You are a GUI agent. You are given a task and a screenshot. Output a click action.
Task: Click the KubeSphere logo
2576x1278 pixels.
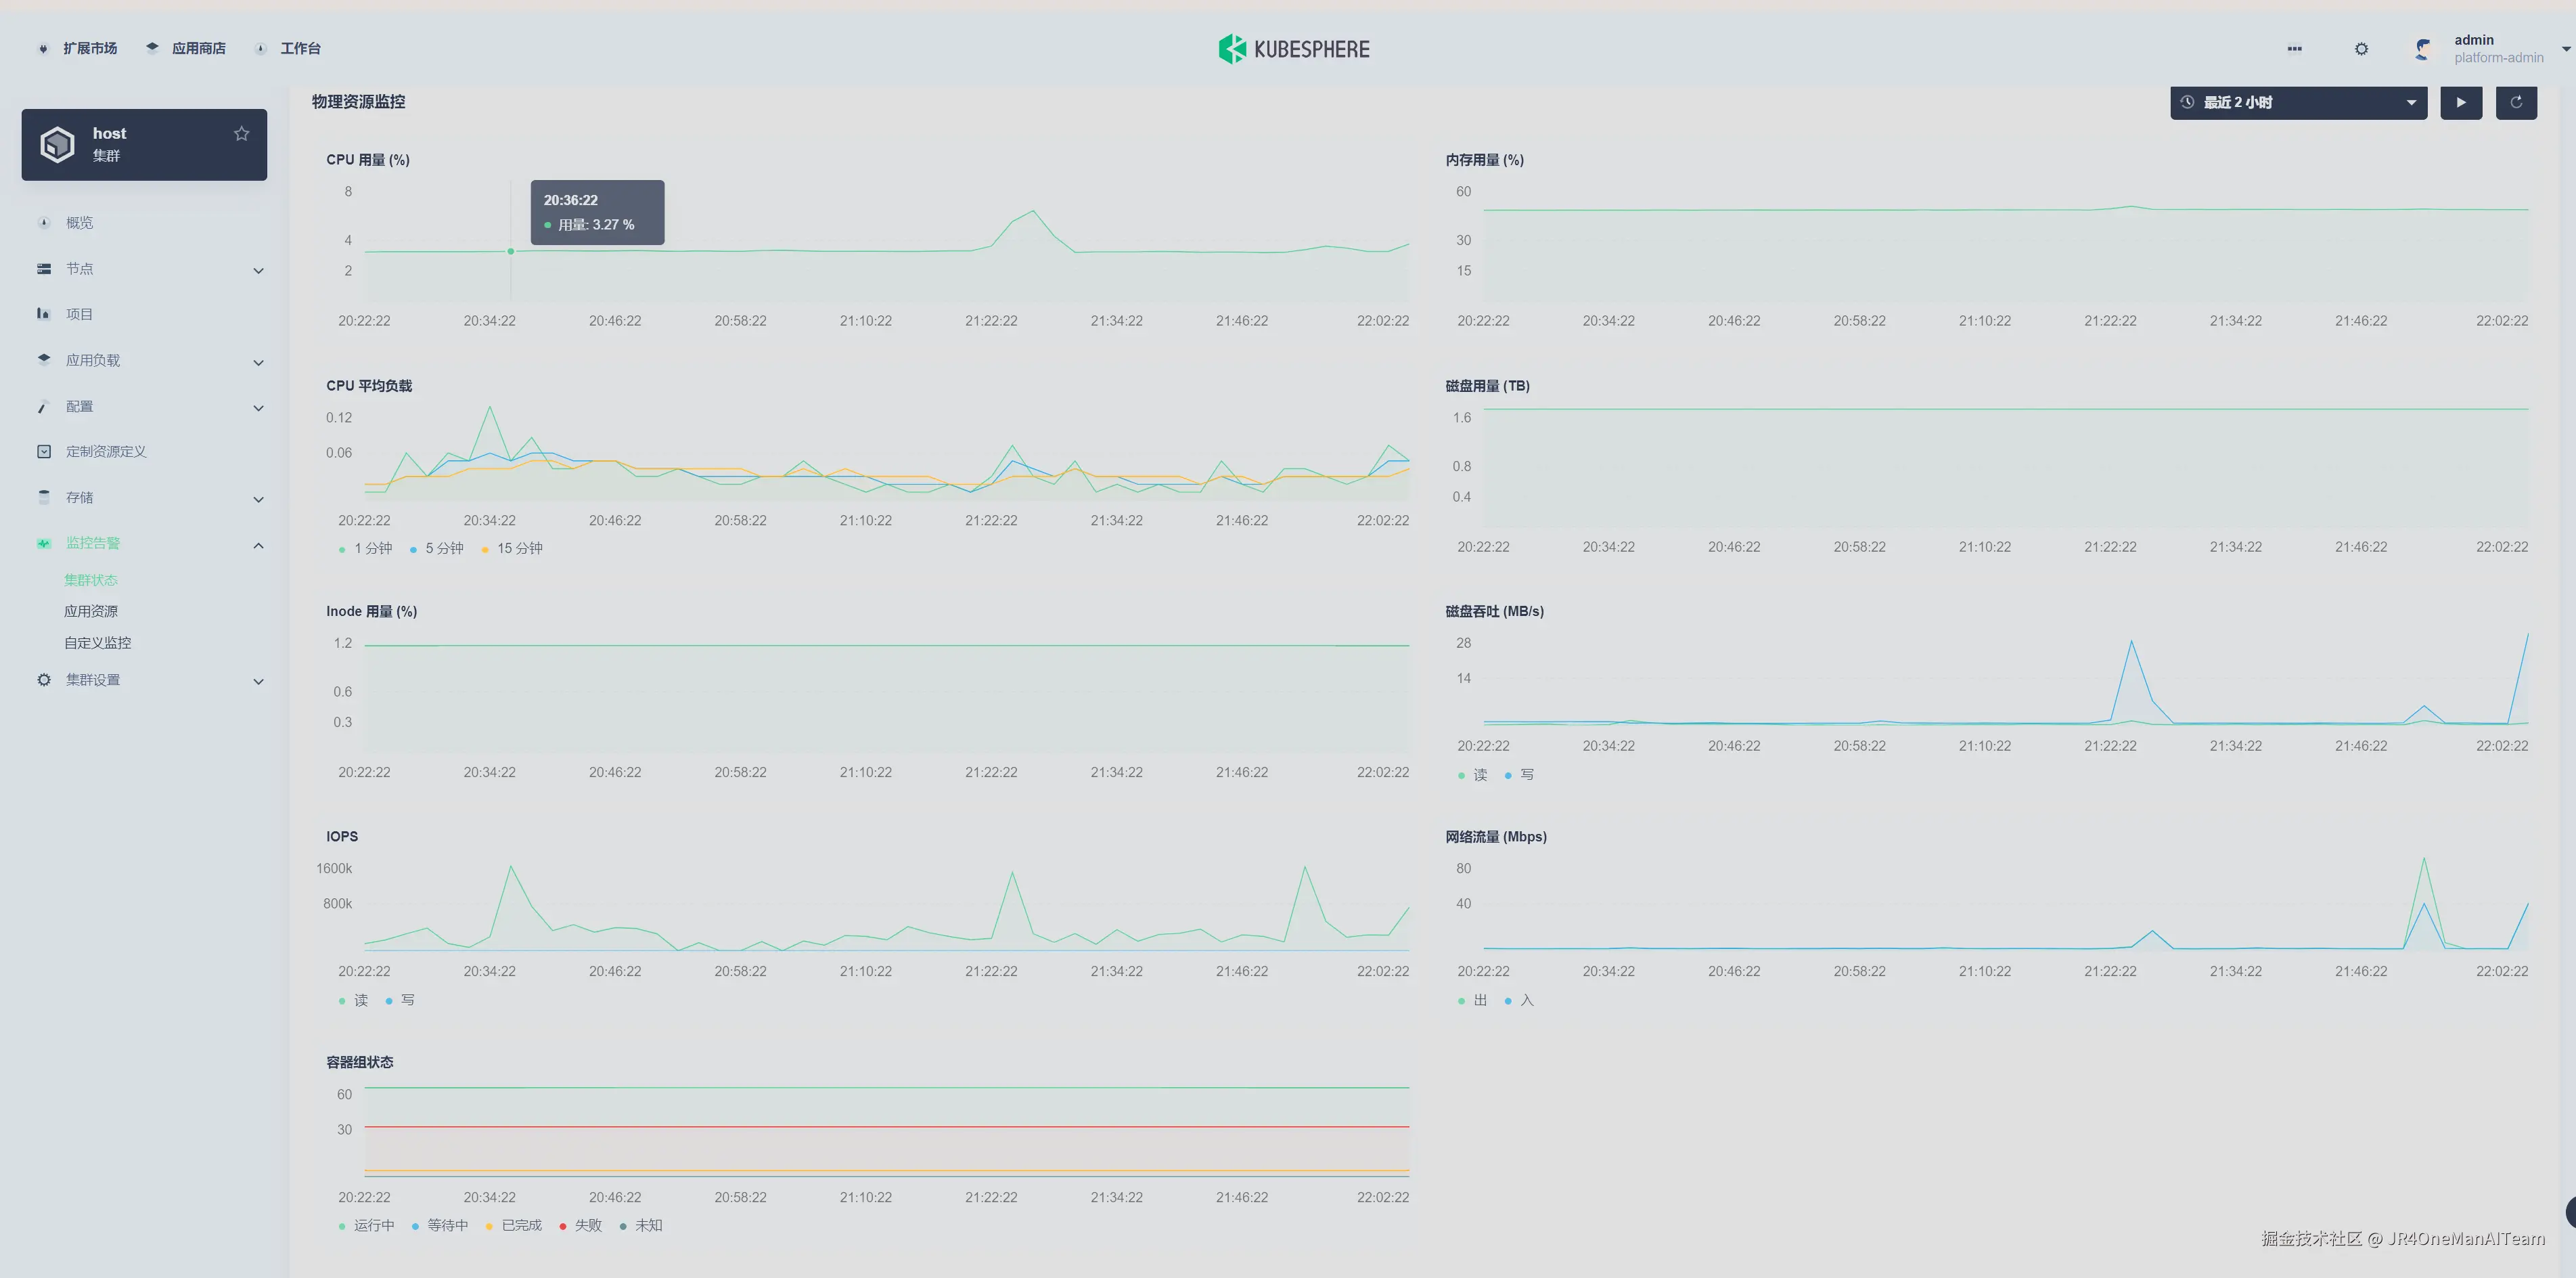point(1293,49)
